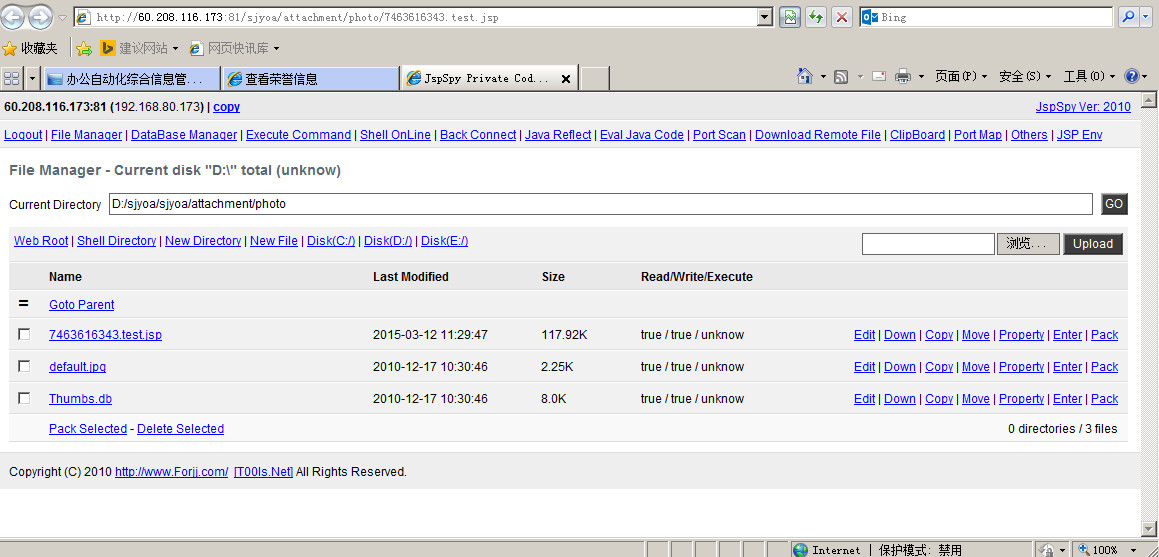Viewport: 1159px width, 557px height.
Task: Click the Current Directory path field
Action: pos(600,204)
